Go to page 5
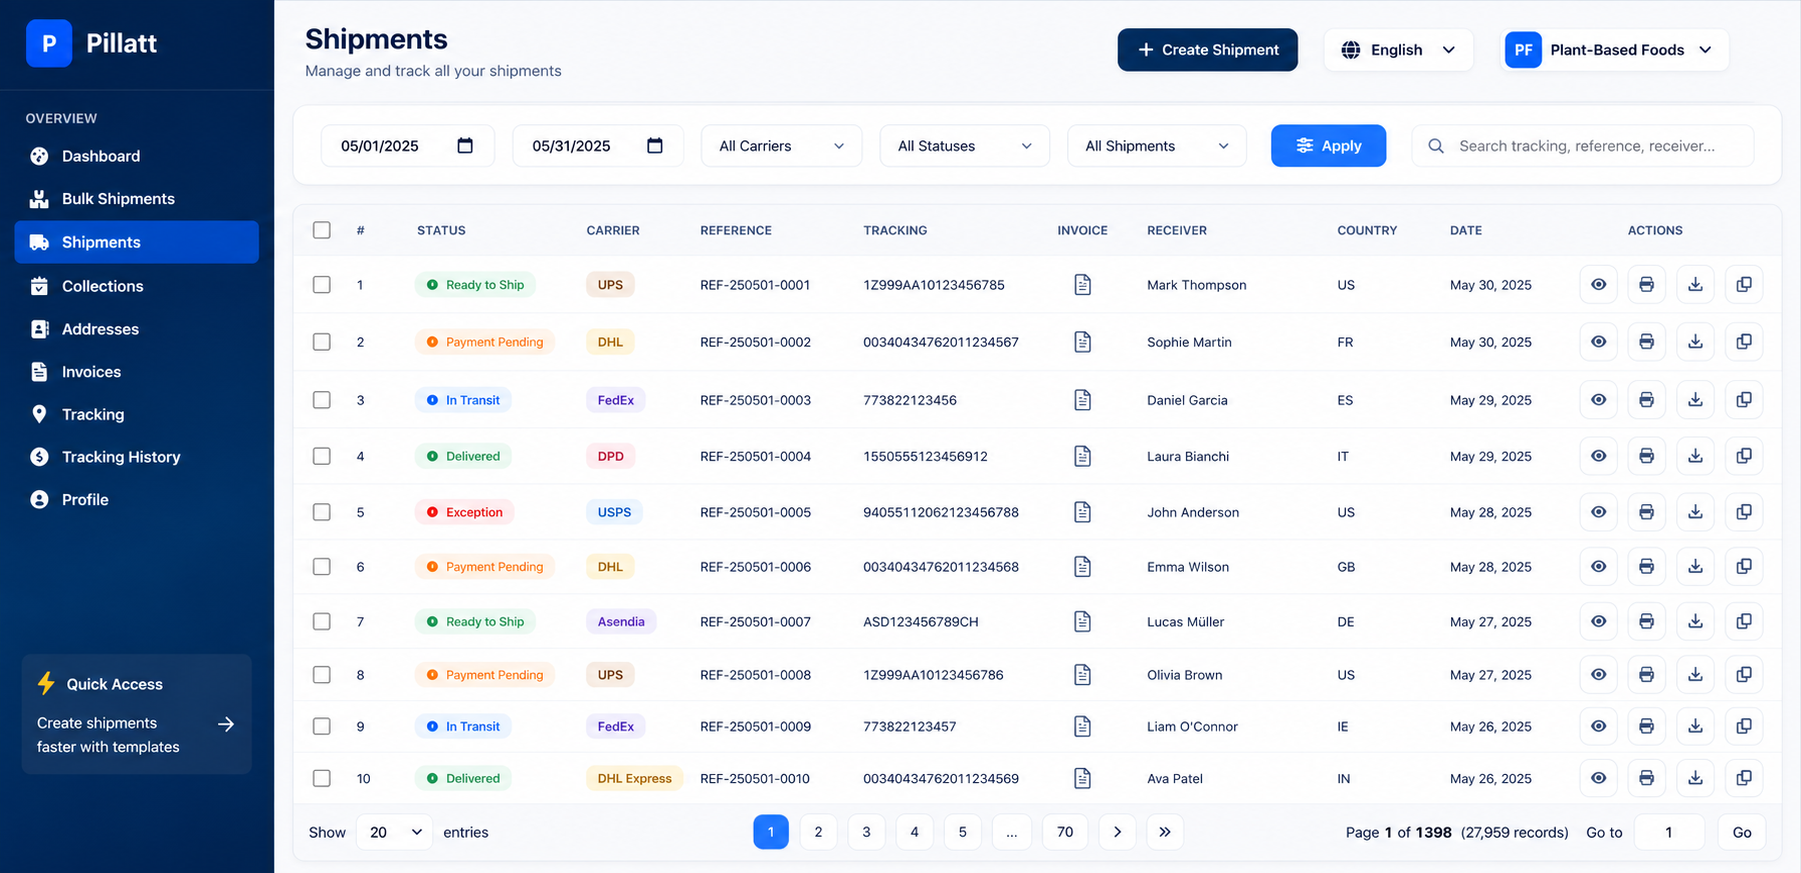The width and height of the screenshot is (1801, 873). (x=962, y=832)
